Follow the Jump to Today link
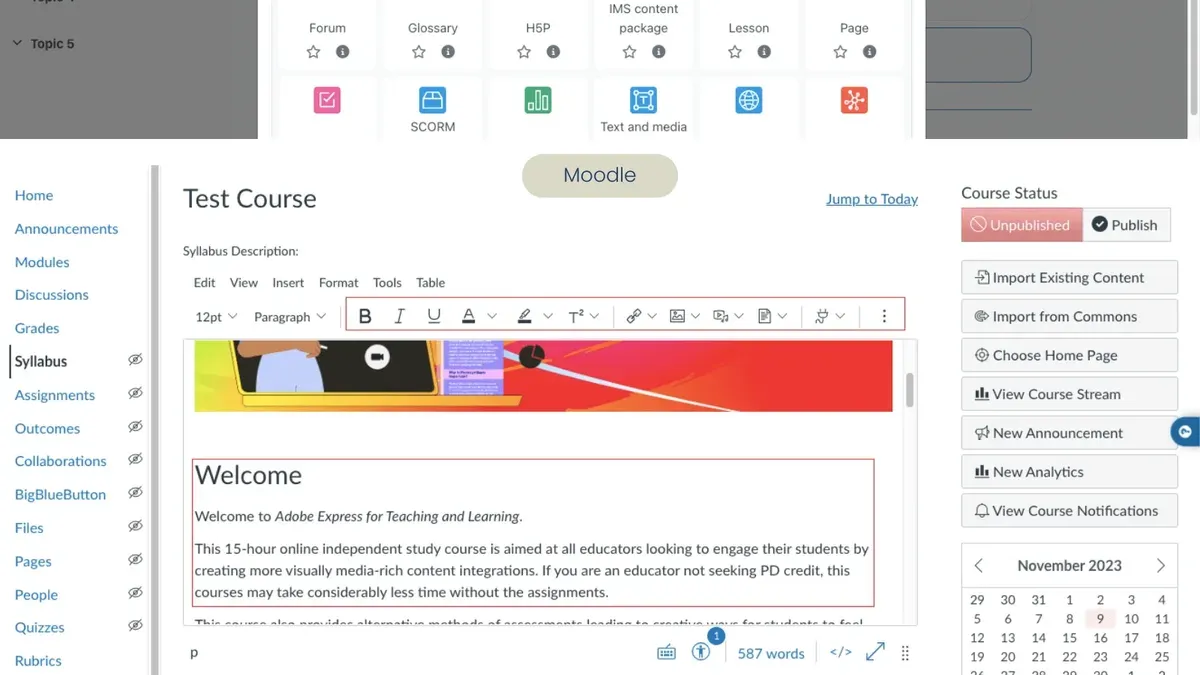Screen dimensions: 1200x675 point(872,199)
